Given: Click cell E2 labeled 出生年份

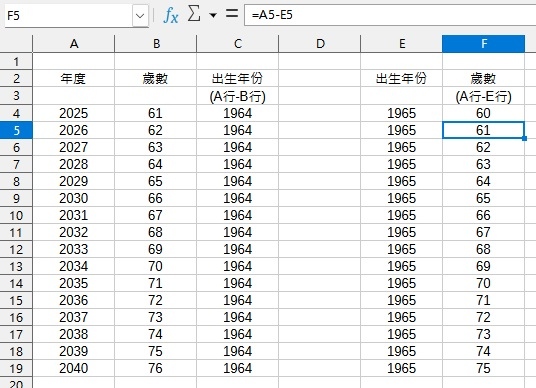Looking at the screenshot, I should 402,79.
